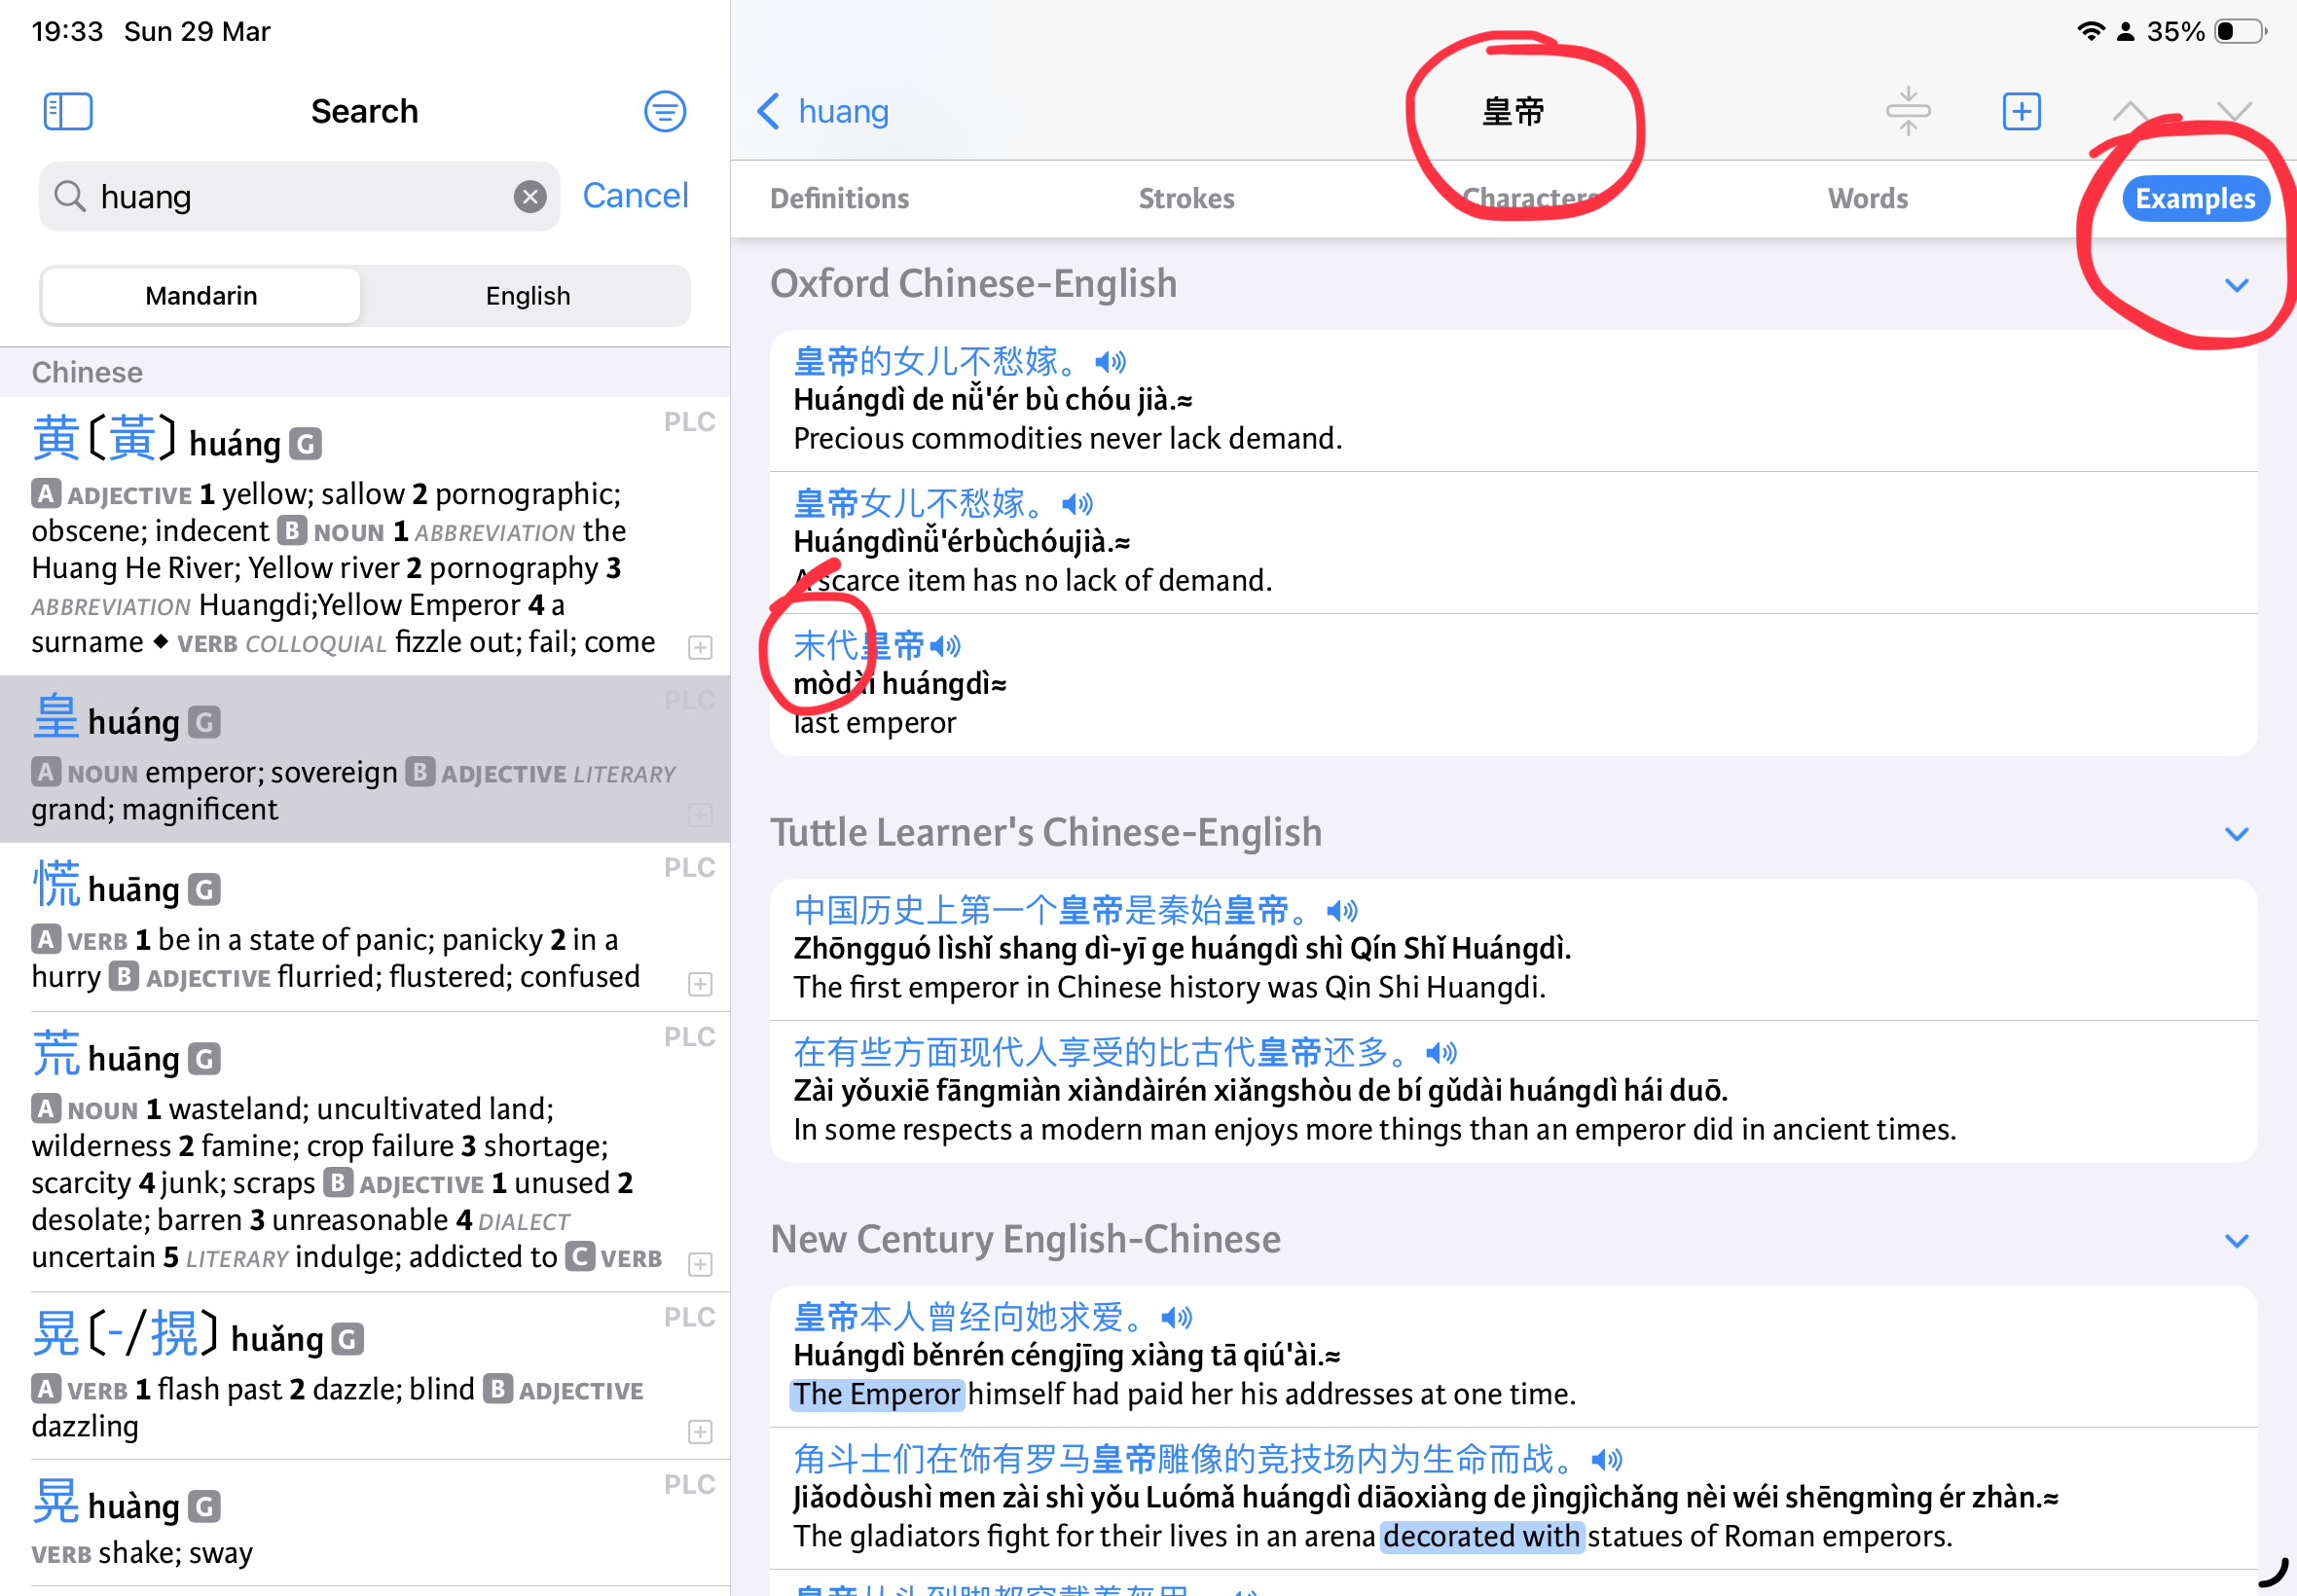Select Mandarin search mode
The height and width of the screenshot is (1596, 2297).
pyautogui.click(x=201, y=296)
